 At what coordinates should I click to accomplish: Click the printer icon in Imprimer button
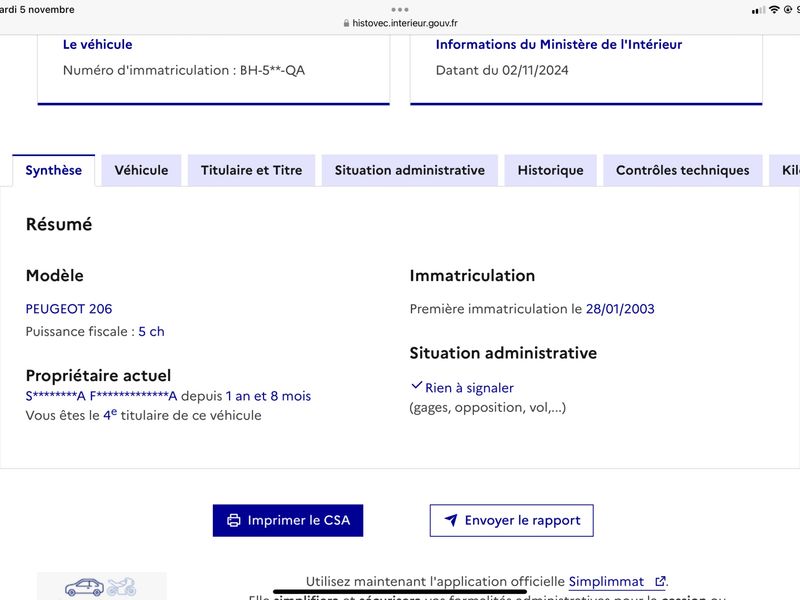[234, 520]
